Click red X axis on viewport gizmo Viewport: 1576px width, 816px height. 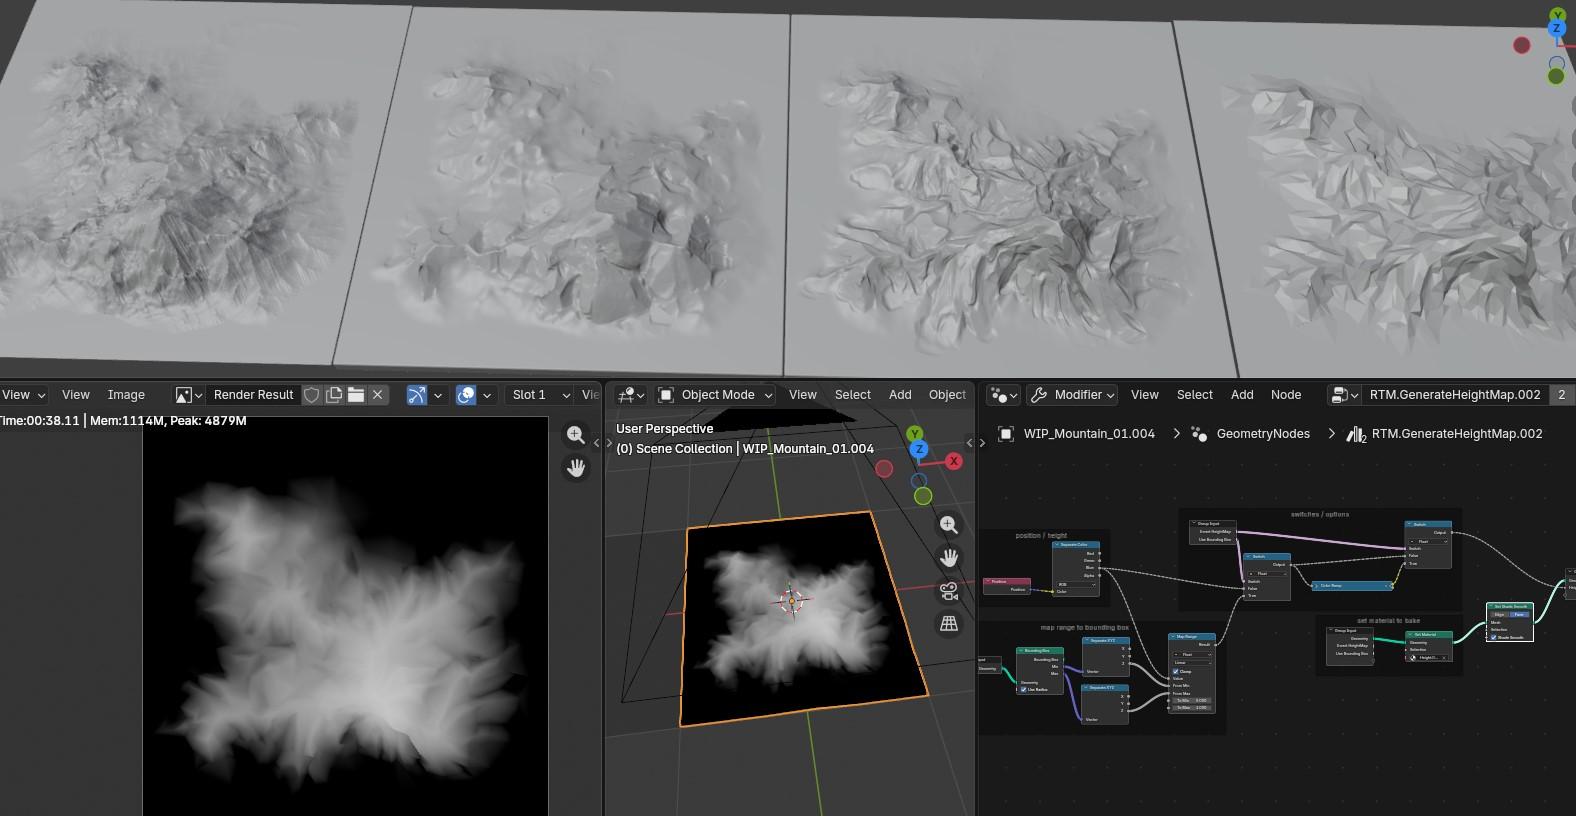954,461
